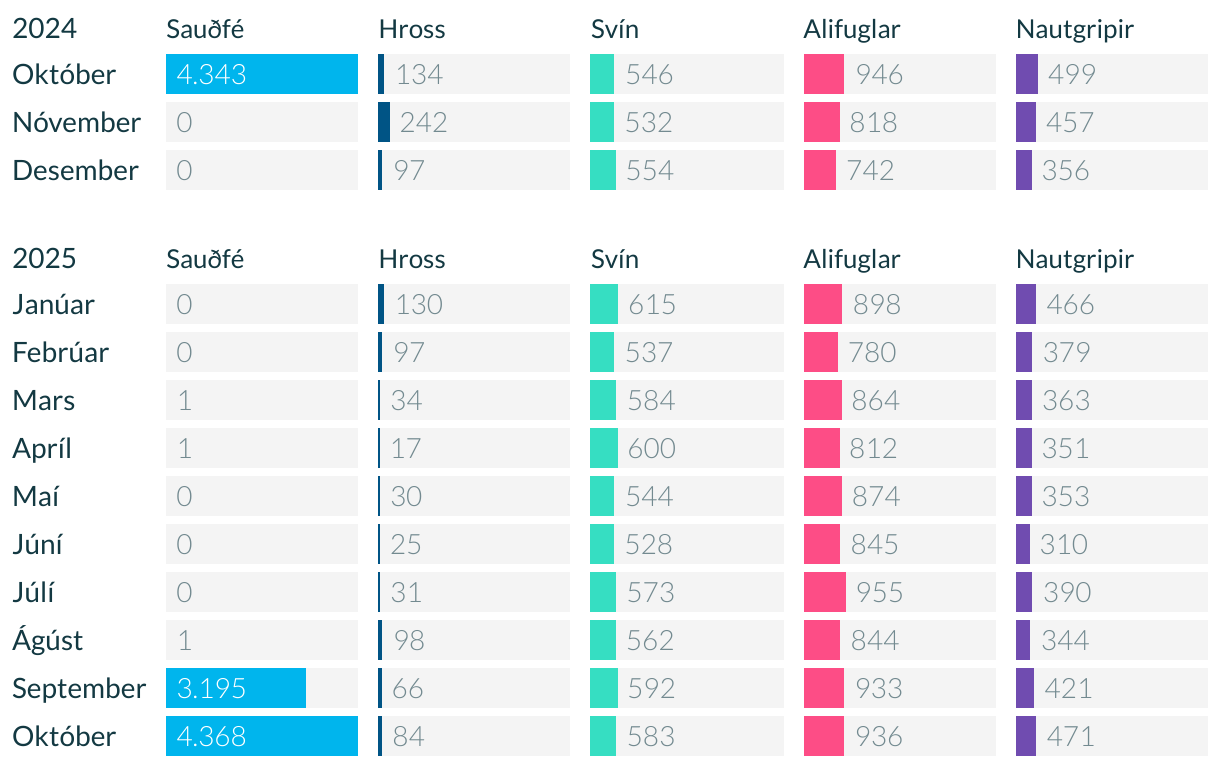Click the Hross value 242 in Nóvember

coord(423,122)
